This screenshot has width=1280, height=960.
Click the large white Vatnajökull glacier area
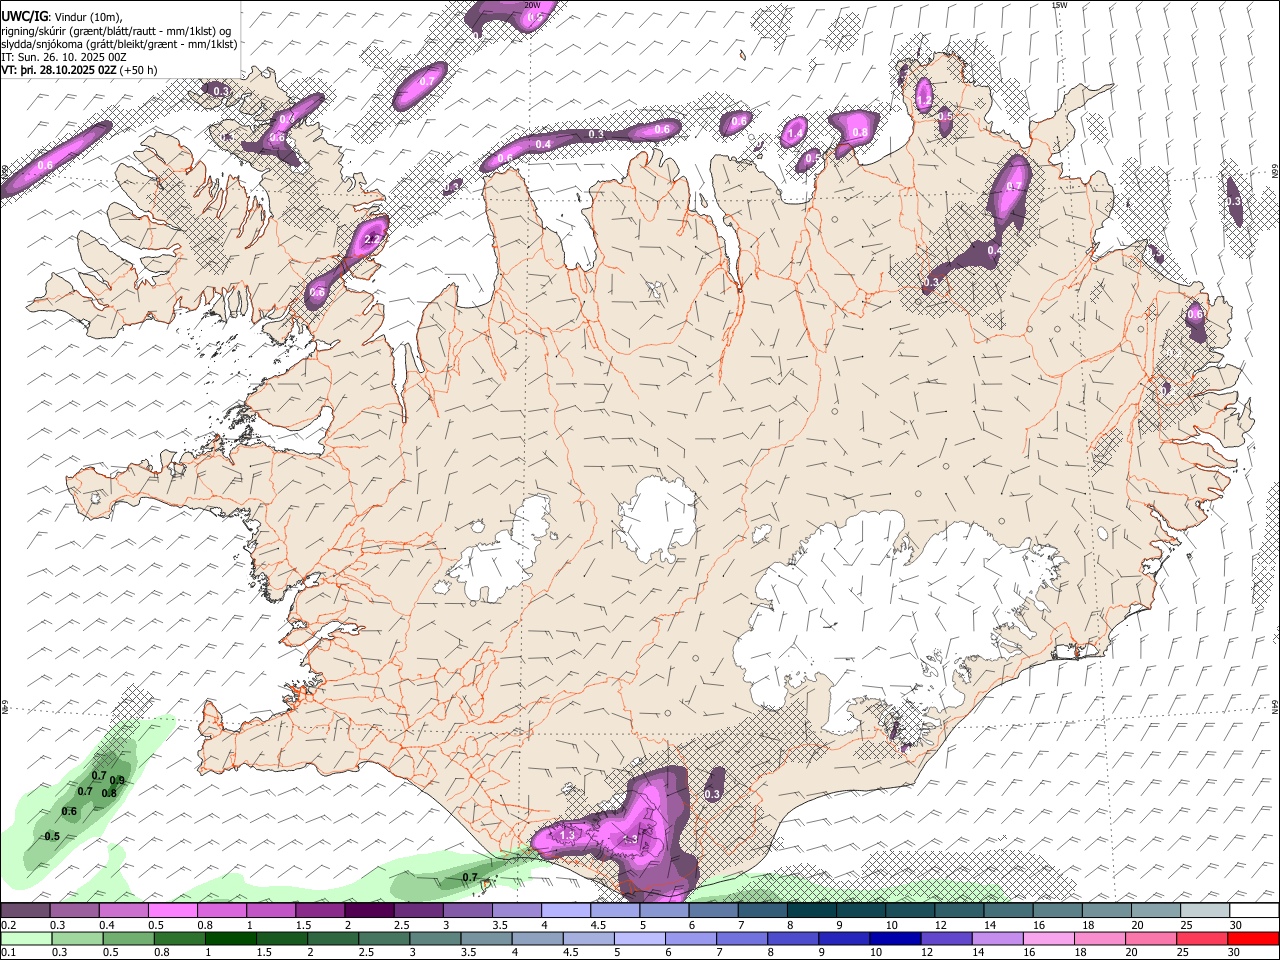[890, 610]
